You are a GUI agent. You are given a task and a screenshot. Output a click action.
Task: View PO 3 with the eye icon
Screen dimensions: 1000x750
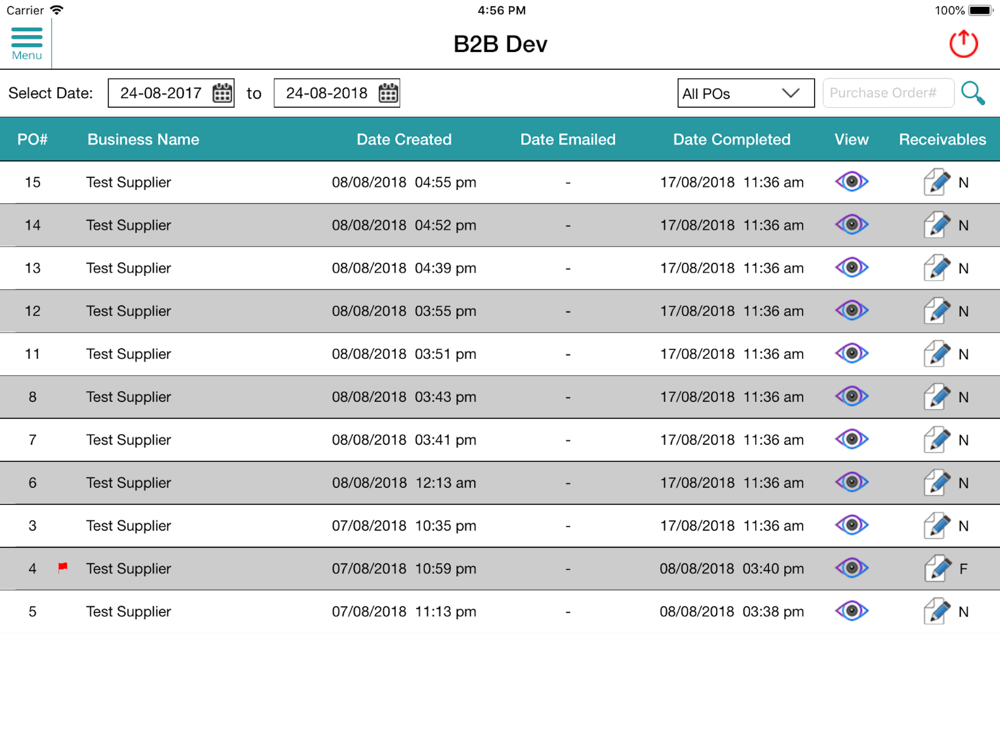tap(851, 525)
